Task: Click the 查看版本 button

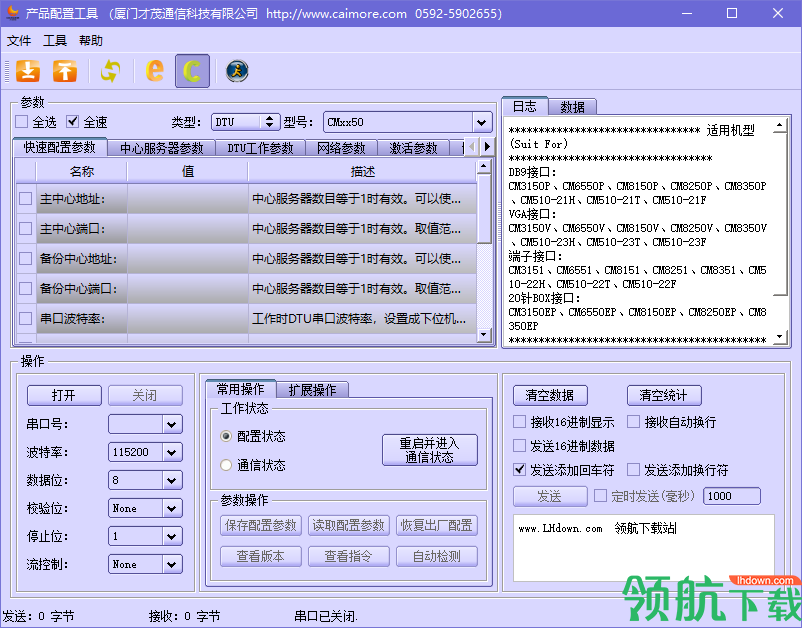Action: (261, 556)
